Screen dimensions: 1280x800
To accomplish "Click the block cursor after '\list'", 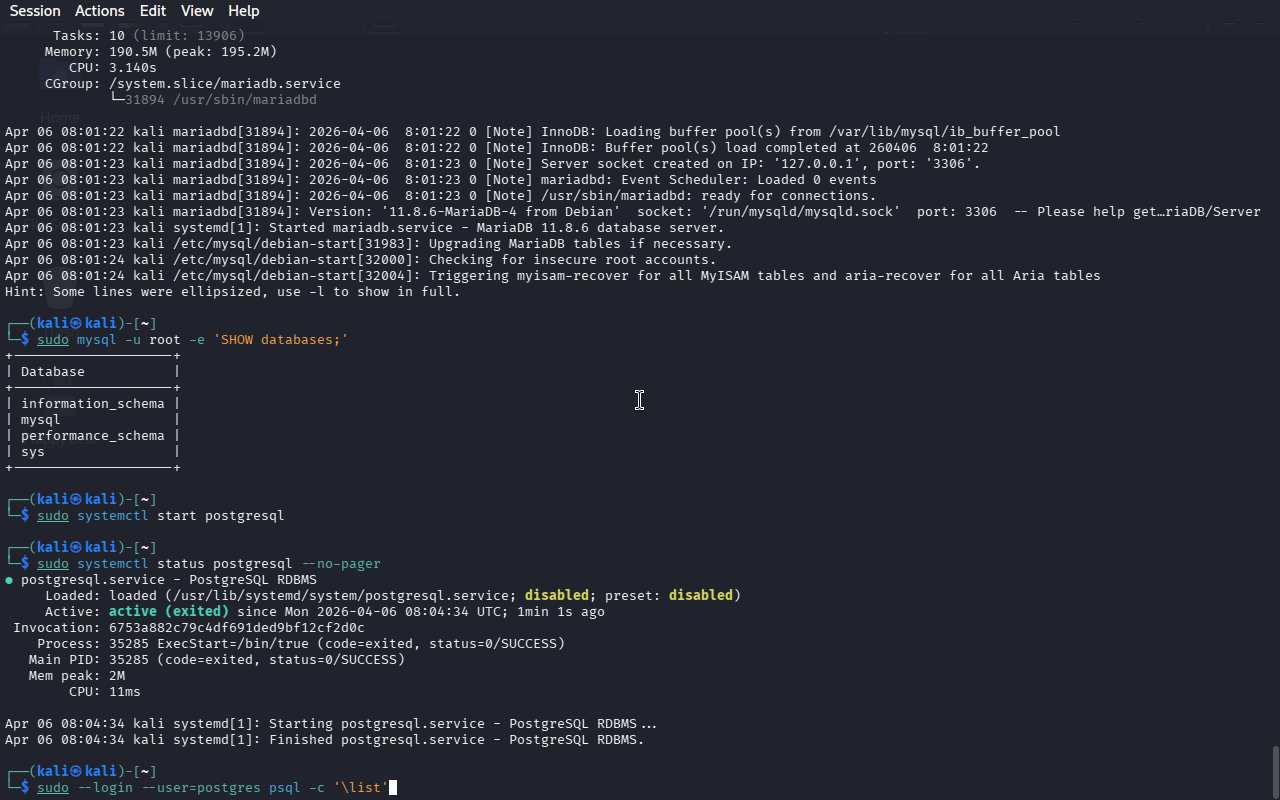I will click(393, 788).
